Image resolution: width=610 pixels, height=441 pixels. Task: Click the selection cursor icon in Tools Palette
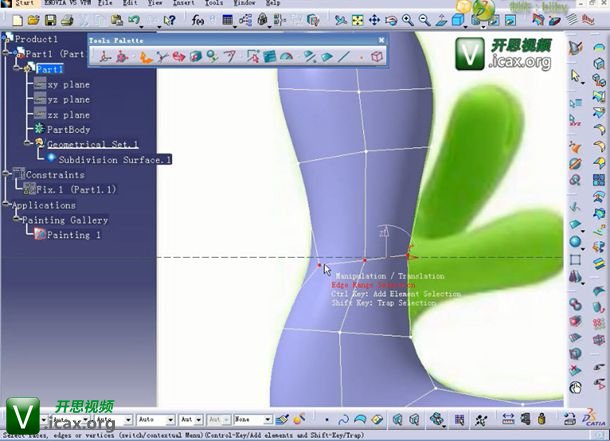pos(253,57)
